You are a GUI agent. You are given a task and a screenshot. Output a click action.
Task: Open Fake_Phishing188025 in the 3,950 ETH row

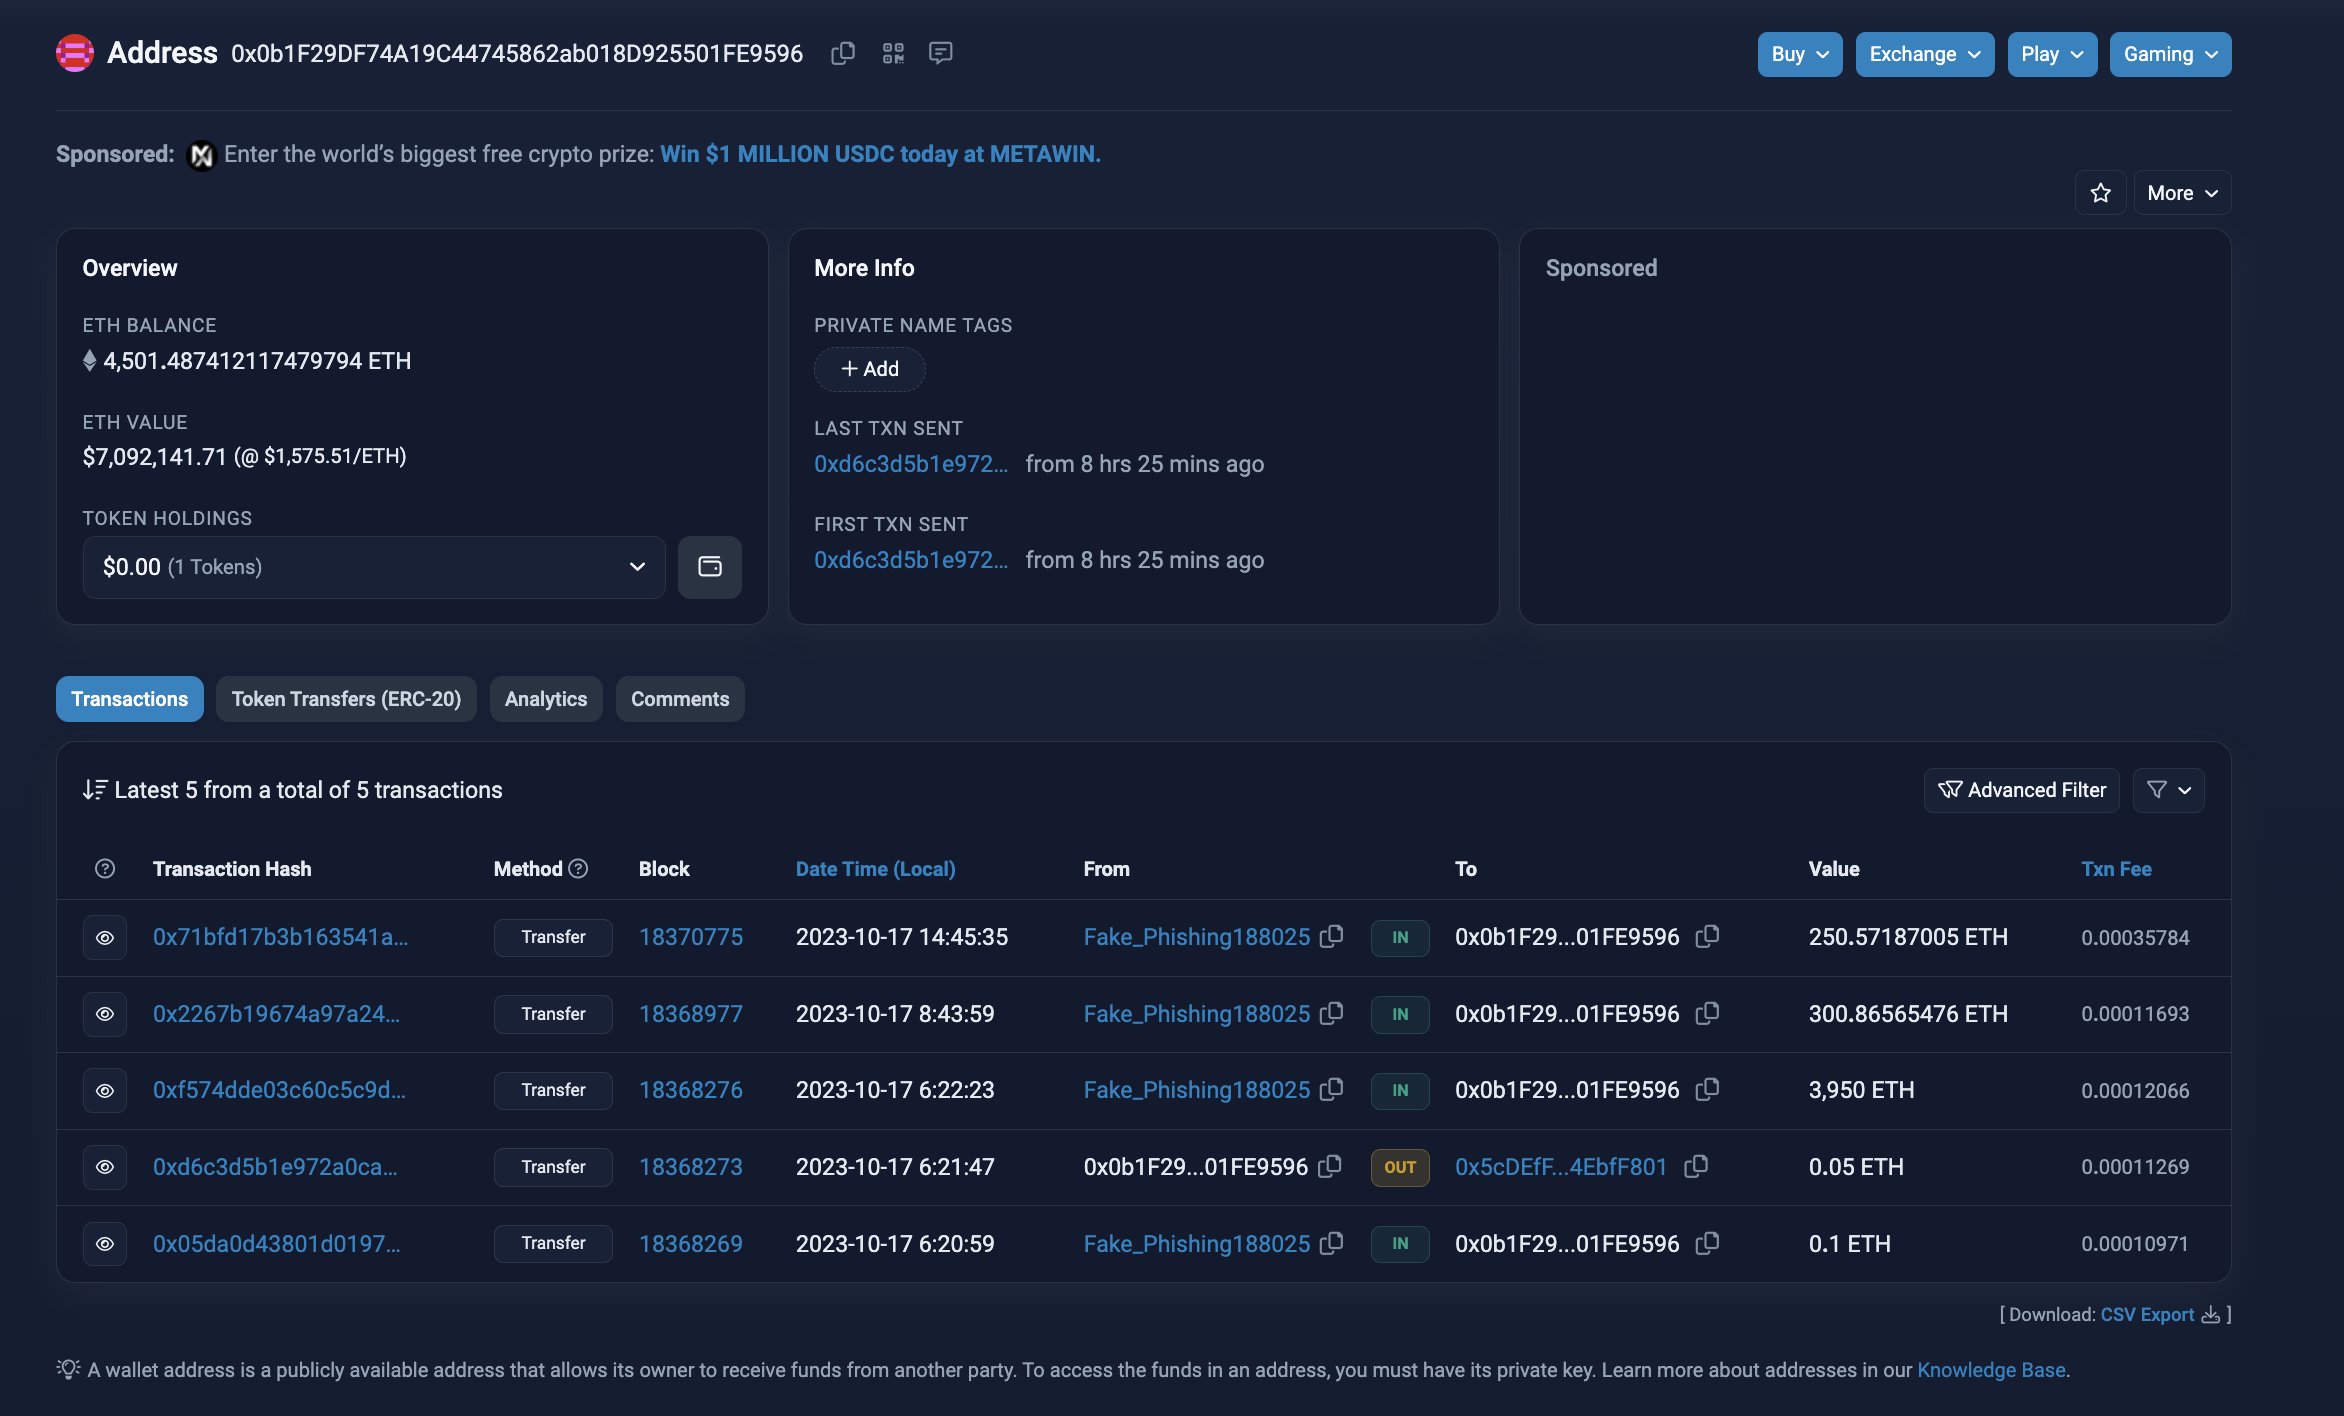(x=1197, y=1090)
